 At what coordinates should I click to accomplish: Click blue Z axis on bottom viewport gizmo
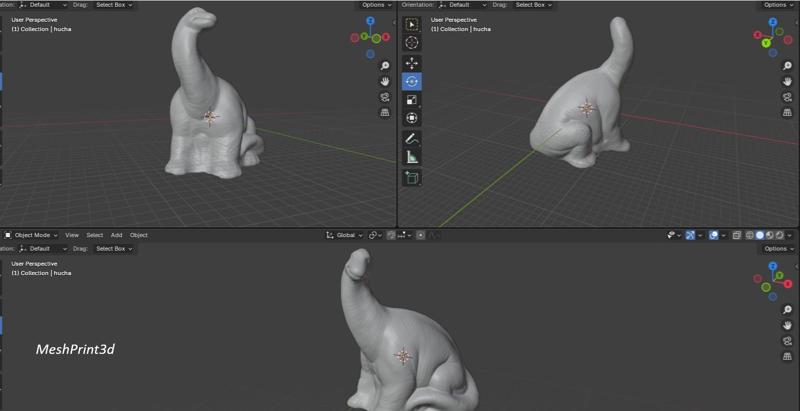773,266
